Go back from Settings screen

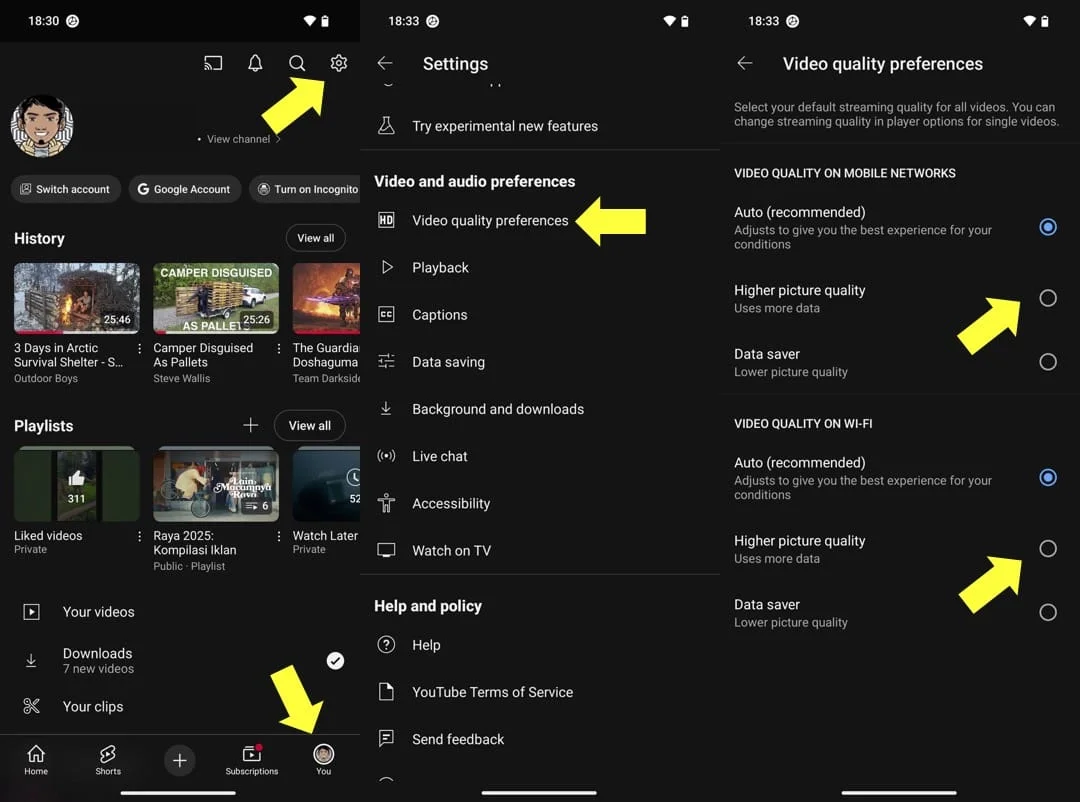[x=385, y=63]
